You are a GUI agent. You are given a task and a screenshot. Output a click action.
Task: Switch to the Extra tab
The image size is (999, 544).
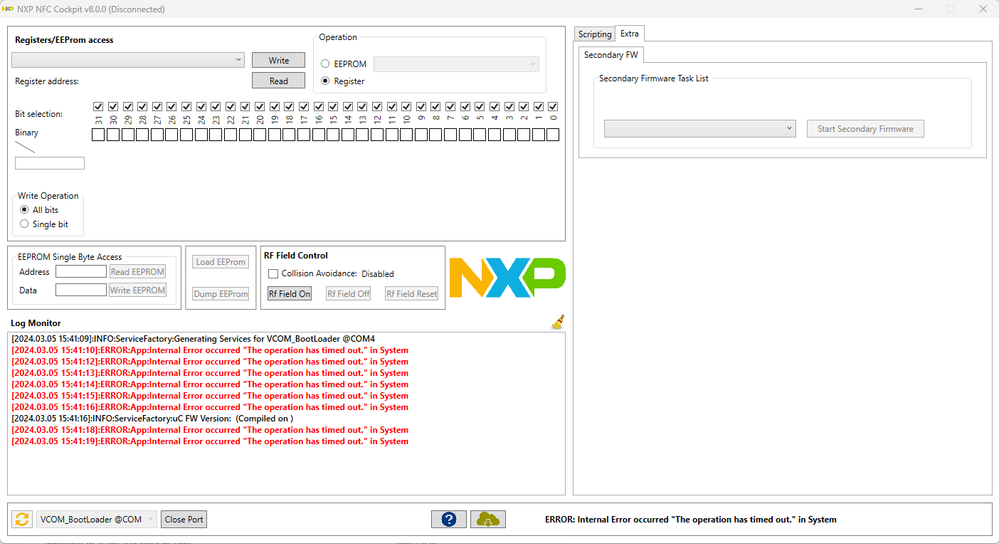pos(629,34)
